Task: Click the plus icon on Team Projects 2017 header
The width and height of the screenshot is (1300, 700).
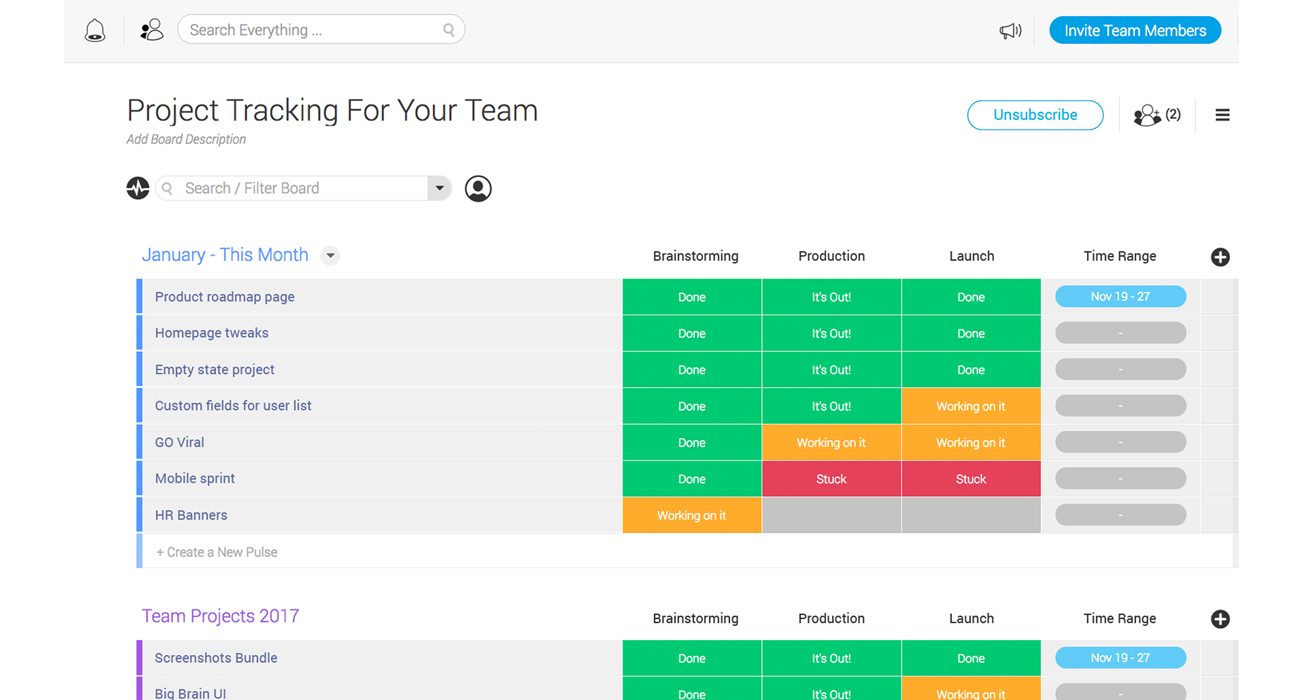Action: 1220,619
